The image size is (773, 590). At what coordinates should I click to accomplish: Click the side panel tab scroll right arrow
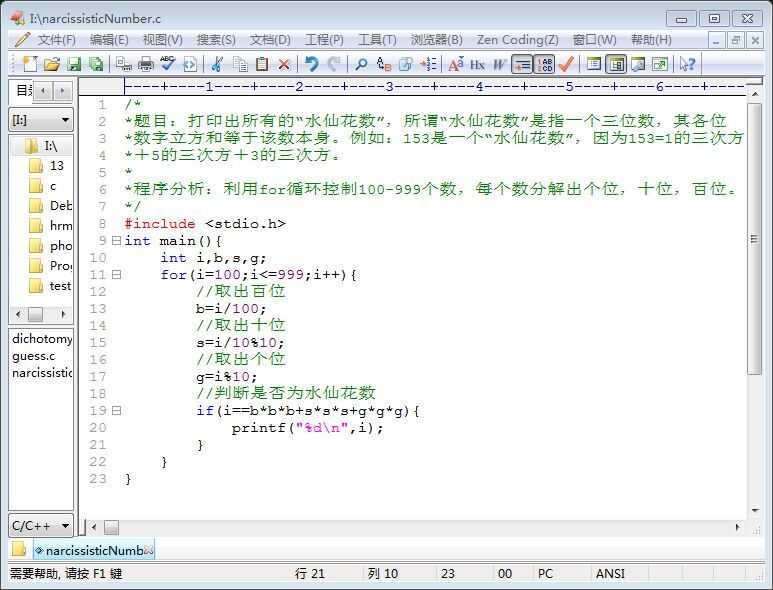[x=62, y=91]
